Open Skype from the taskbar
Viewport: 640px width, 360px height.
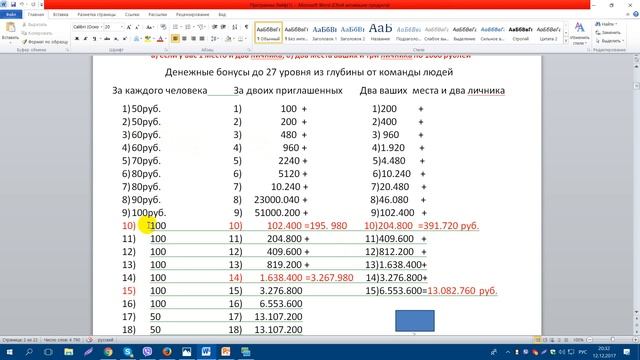(128, 352)
